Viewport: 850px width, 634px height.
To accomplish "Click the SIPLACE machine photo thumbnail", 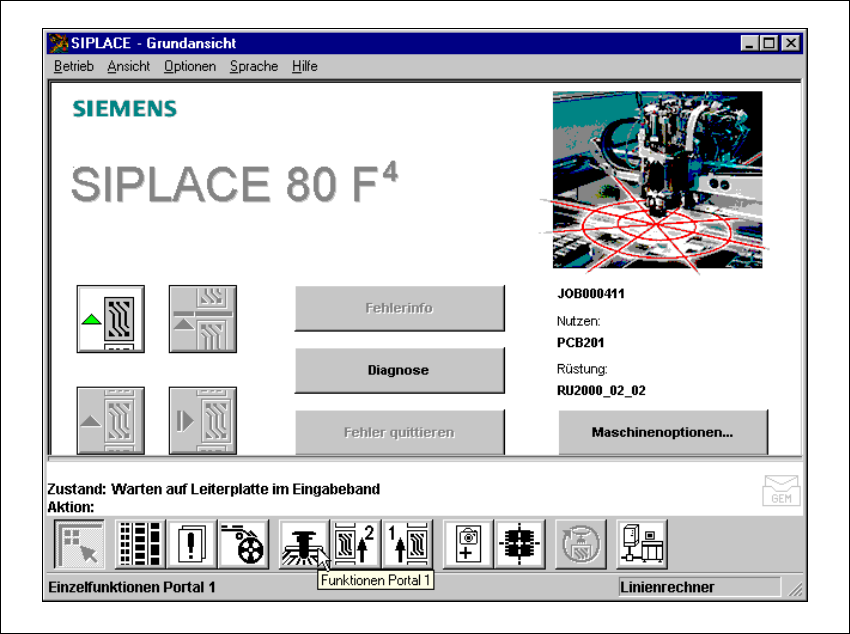I will [657, 179].
